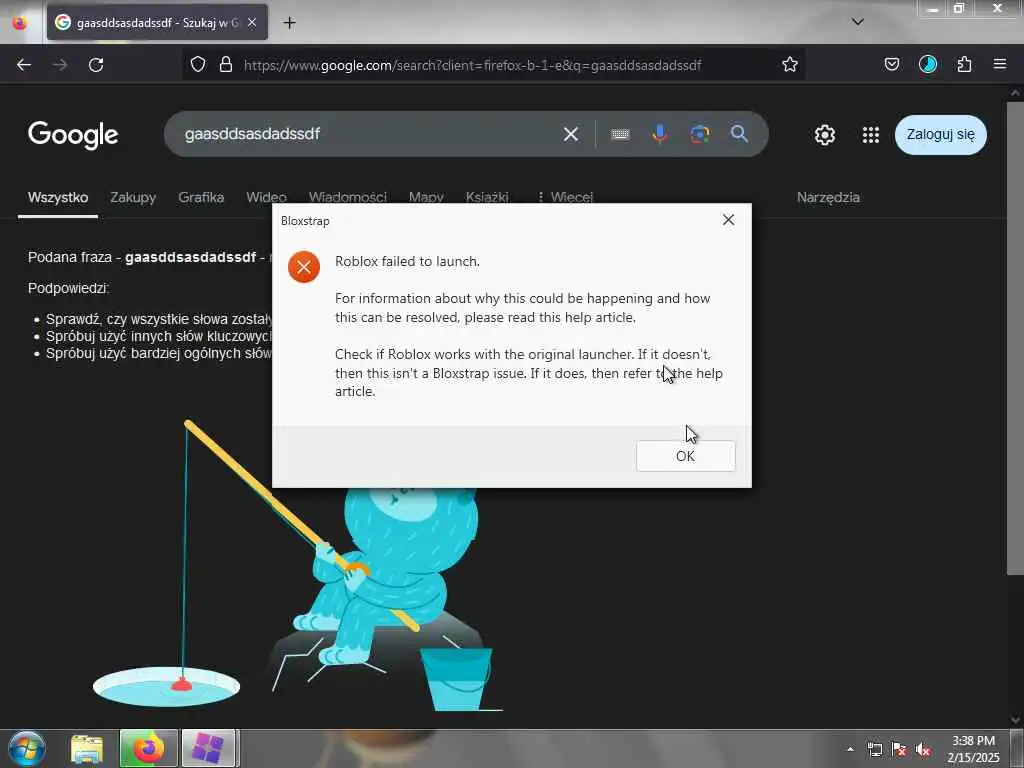Viewport: 1024px width, 768px height.
Task: Open Action Center flag icon
Action: click(x=899, y=750)
